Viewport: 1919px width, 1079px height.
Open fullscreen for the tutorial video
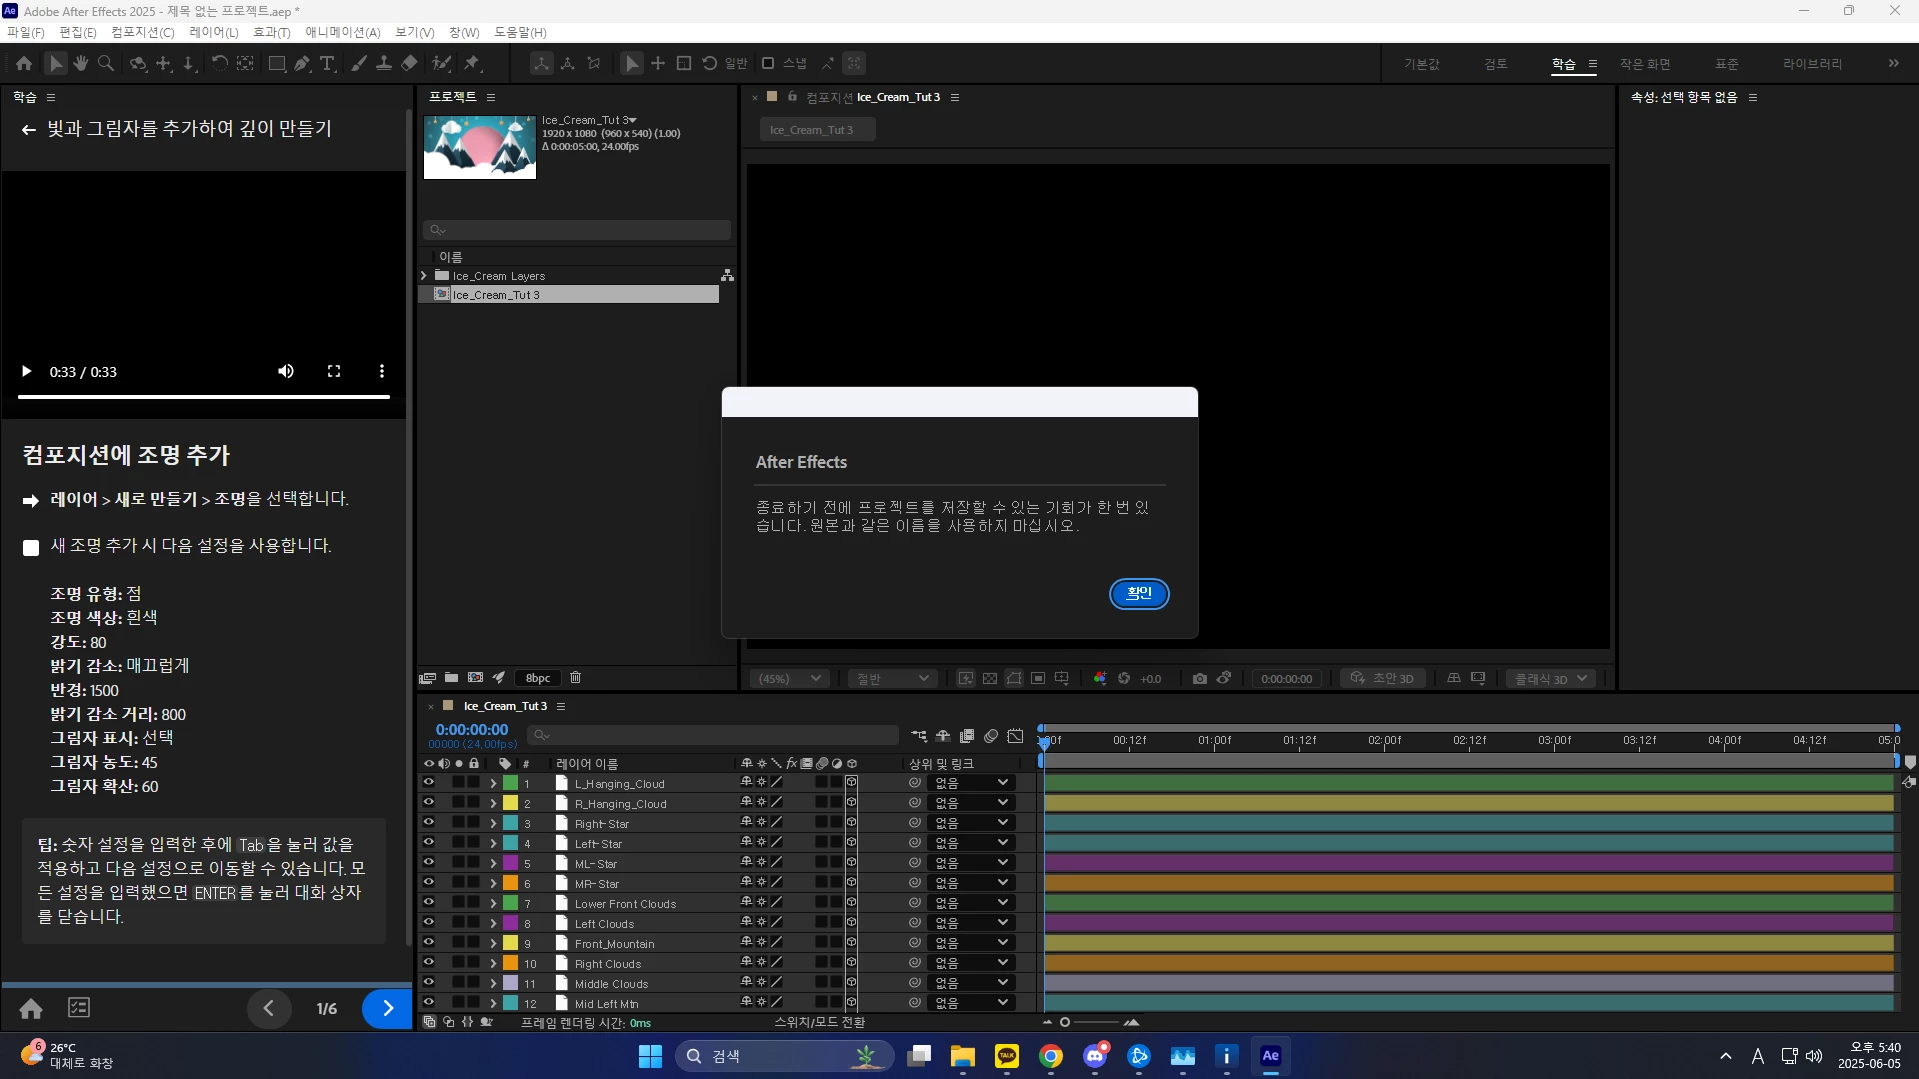click(x=334, y=372)
